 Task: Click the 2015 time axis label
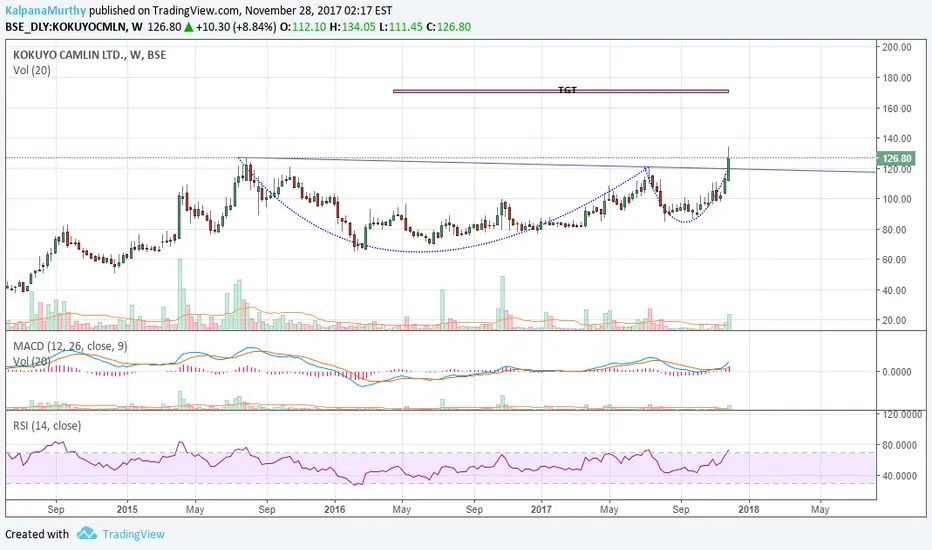127,510
